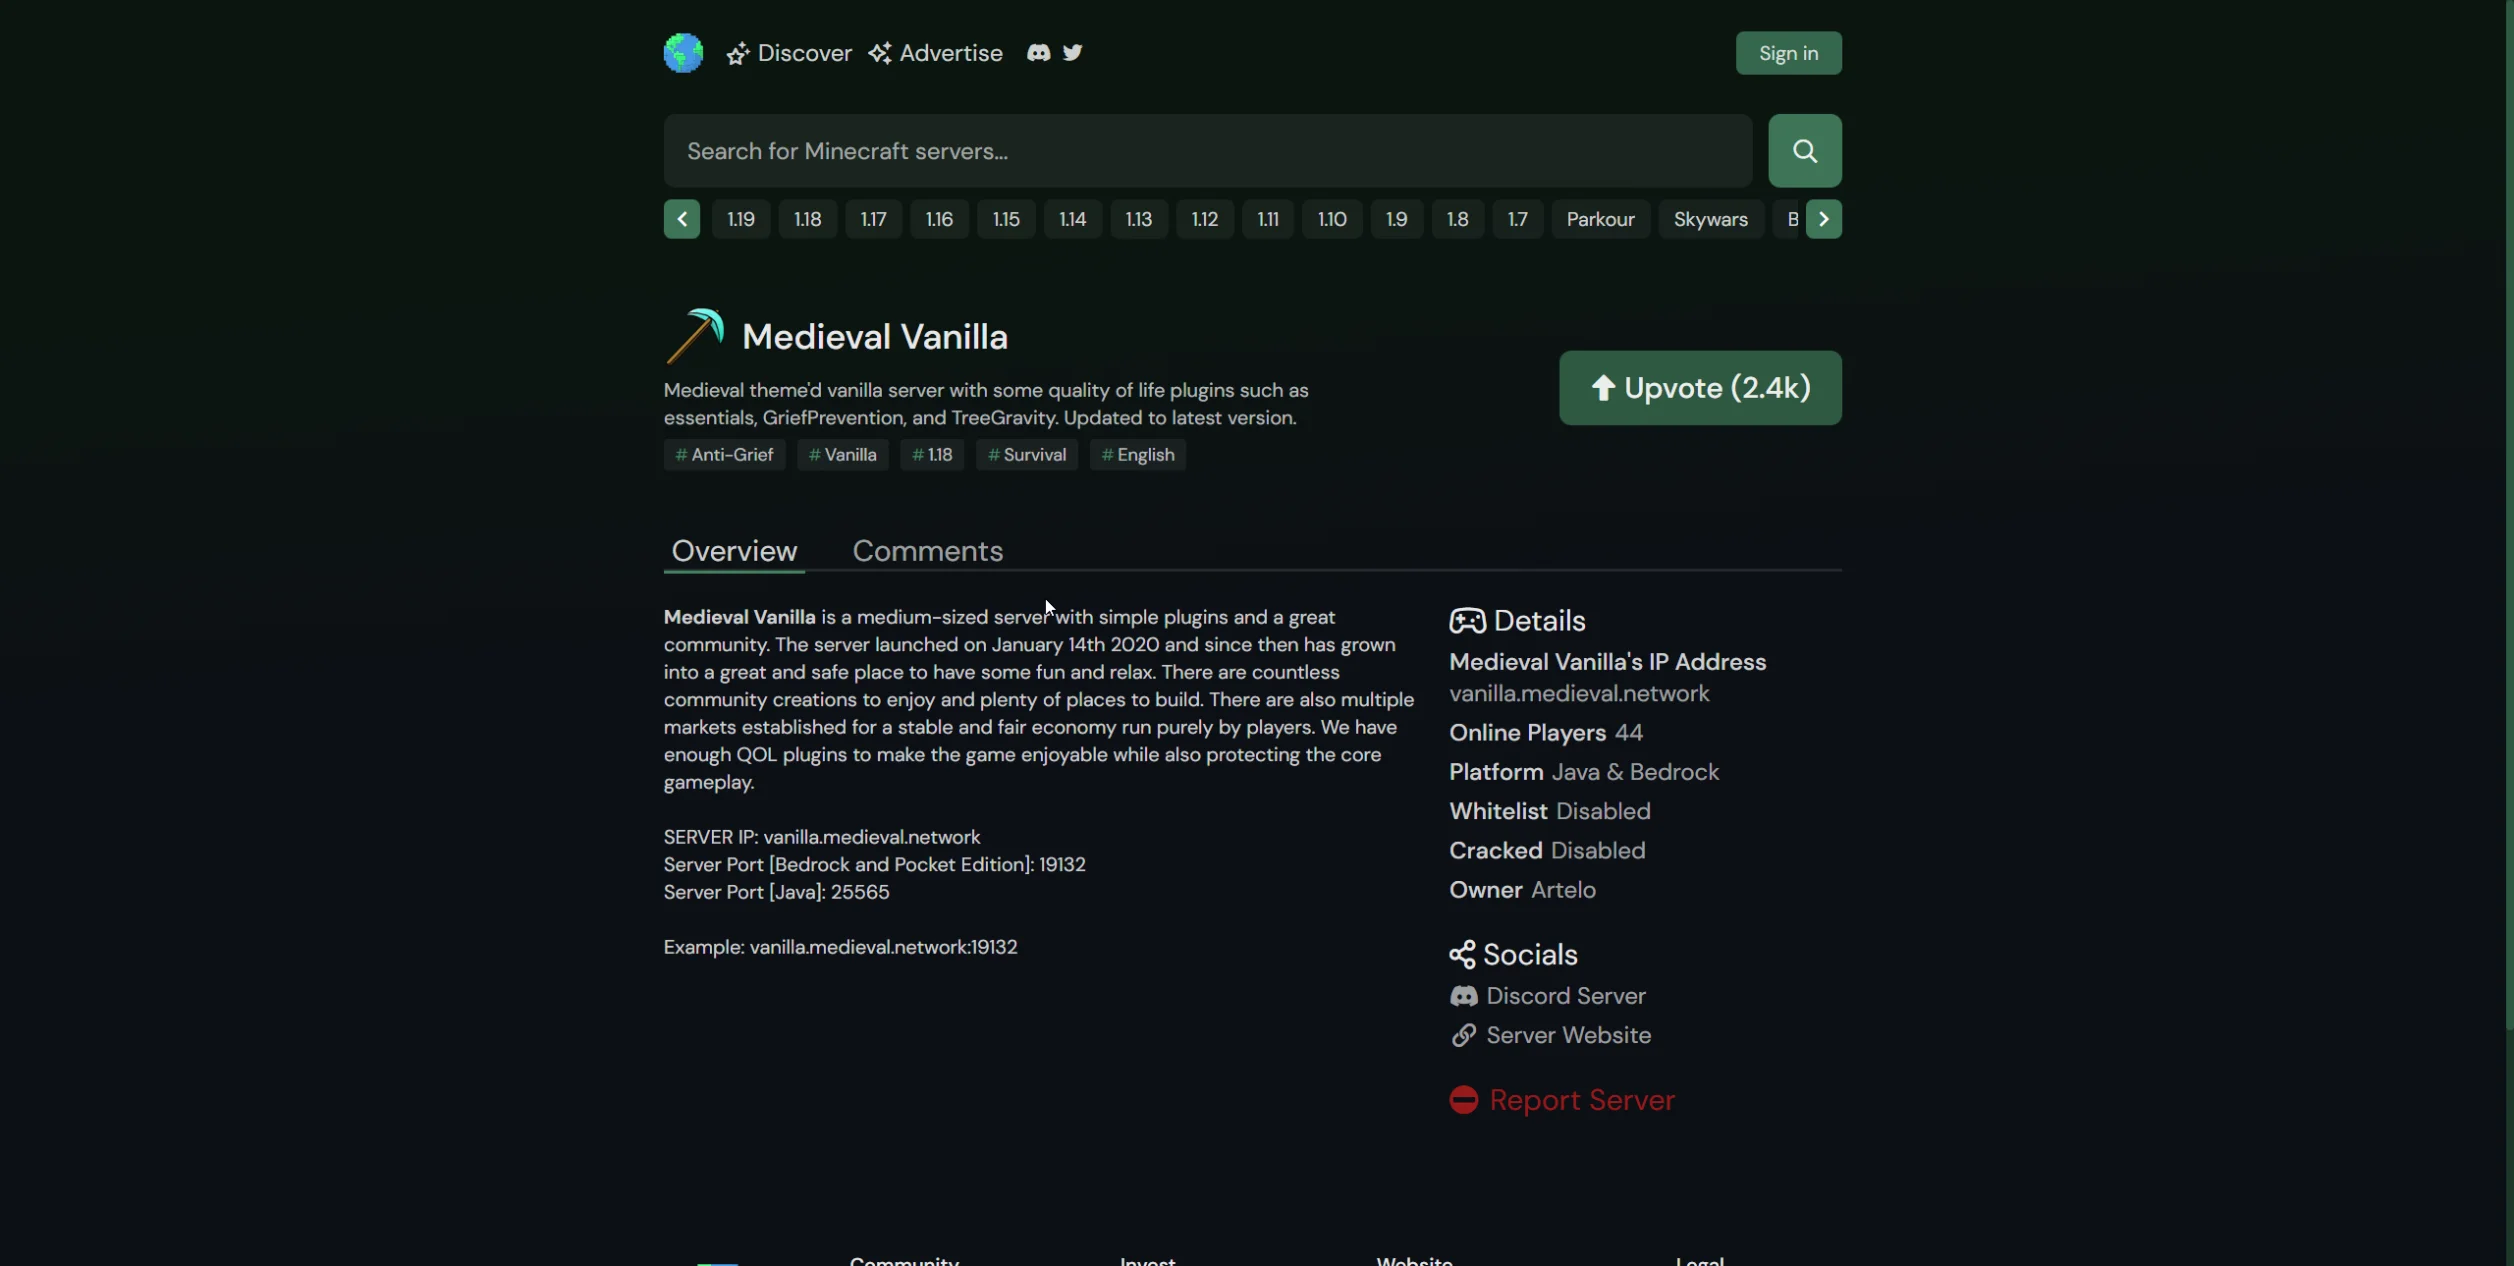Open the Discord Server social link
The image size is (2514, 1266).
click(1547, 996)
